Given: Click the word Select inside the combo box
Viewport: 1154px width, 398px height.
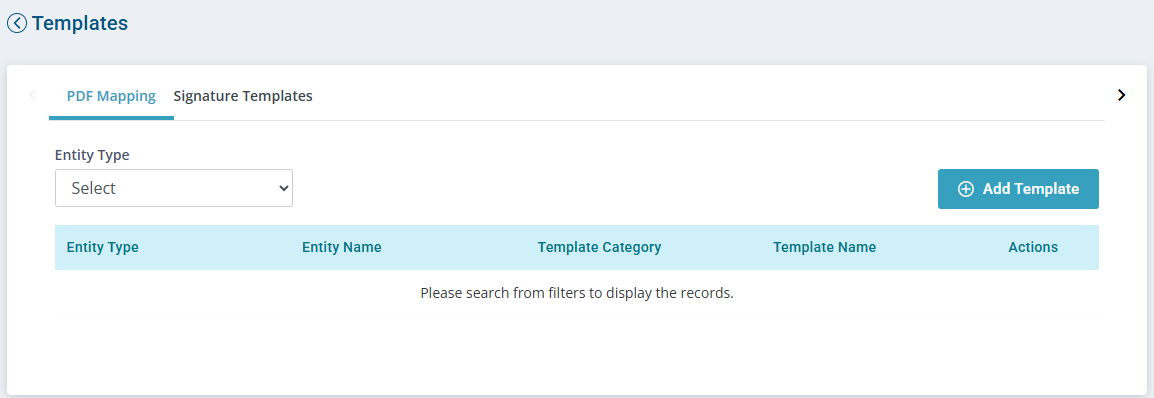Looking at the screenshot, I should pyautogui.click(x=93, y=188).
